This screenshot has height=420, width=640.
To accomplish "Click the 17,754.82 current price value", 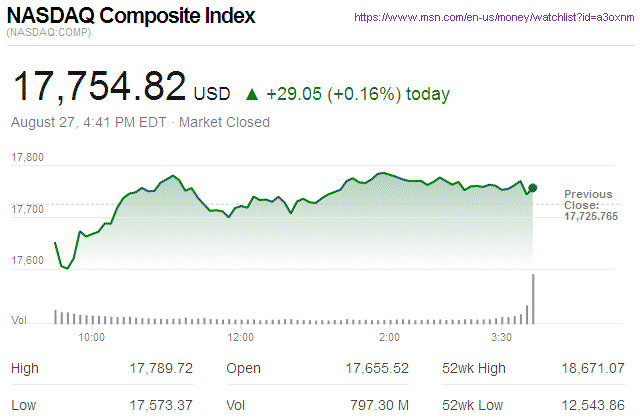I will point(98,86).
